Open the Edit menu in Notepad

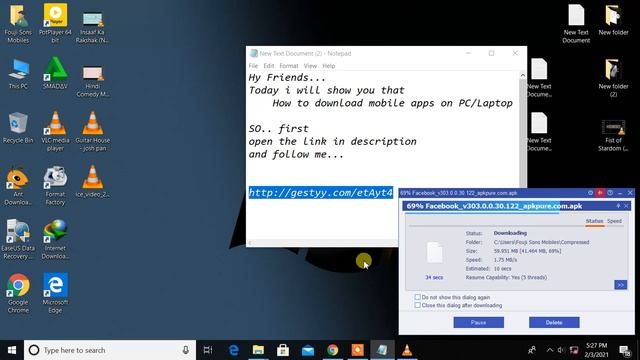(x=269, y=66)
